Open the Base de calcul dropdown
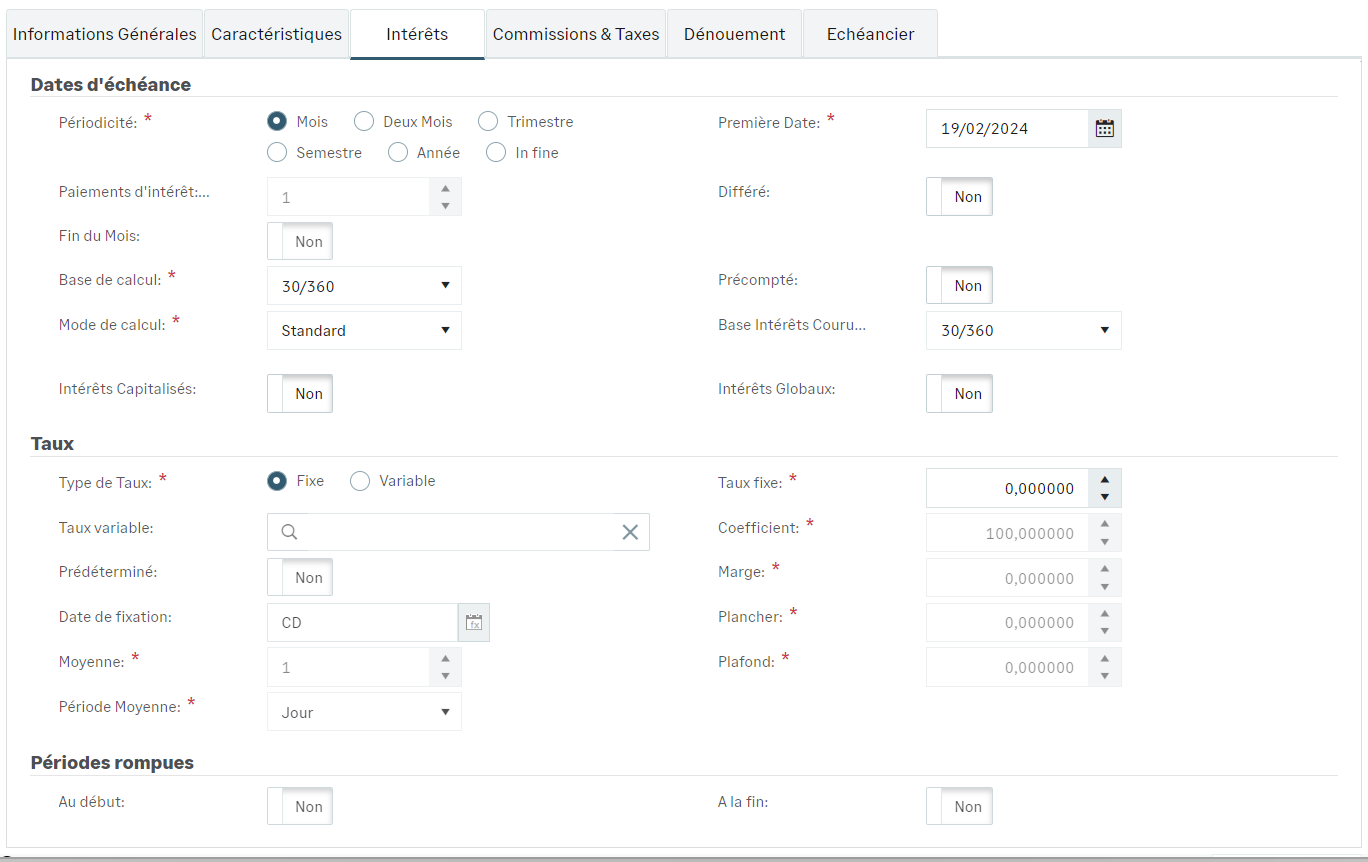Image resolution: width=1368 pixels, height=862 pixels. [x=364, y=286]
